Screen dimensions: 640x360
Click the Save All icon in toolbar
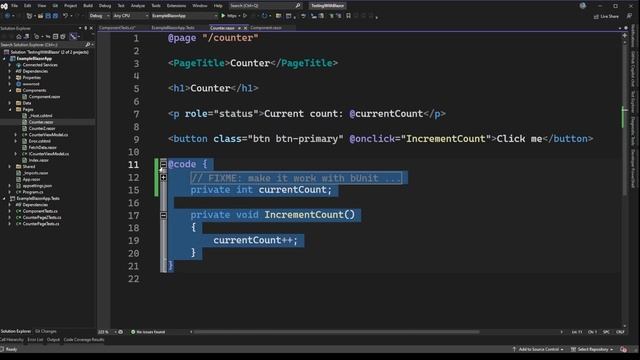pos(55,16)
